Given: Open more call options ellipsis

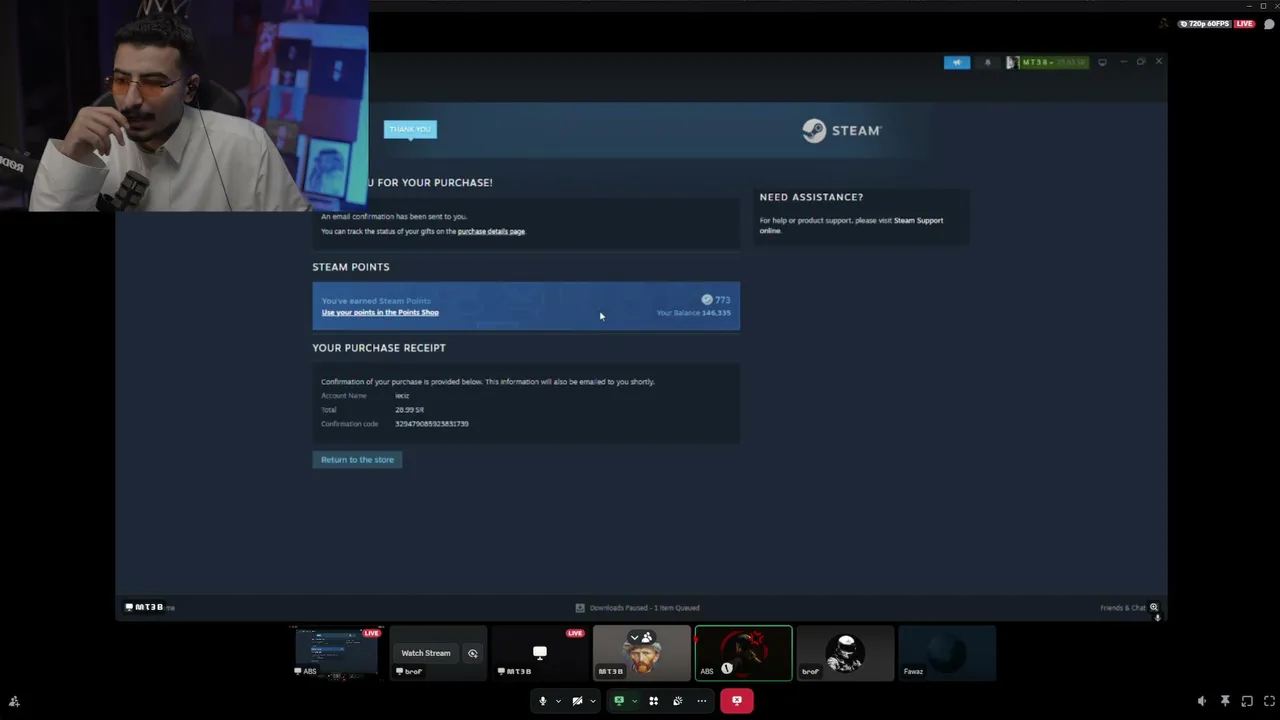Looking at the screenshot, I should [702, 701].
